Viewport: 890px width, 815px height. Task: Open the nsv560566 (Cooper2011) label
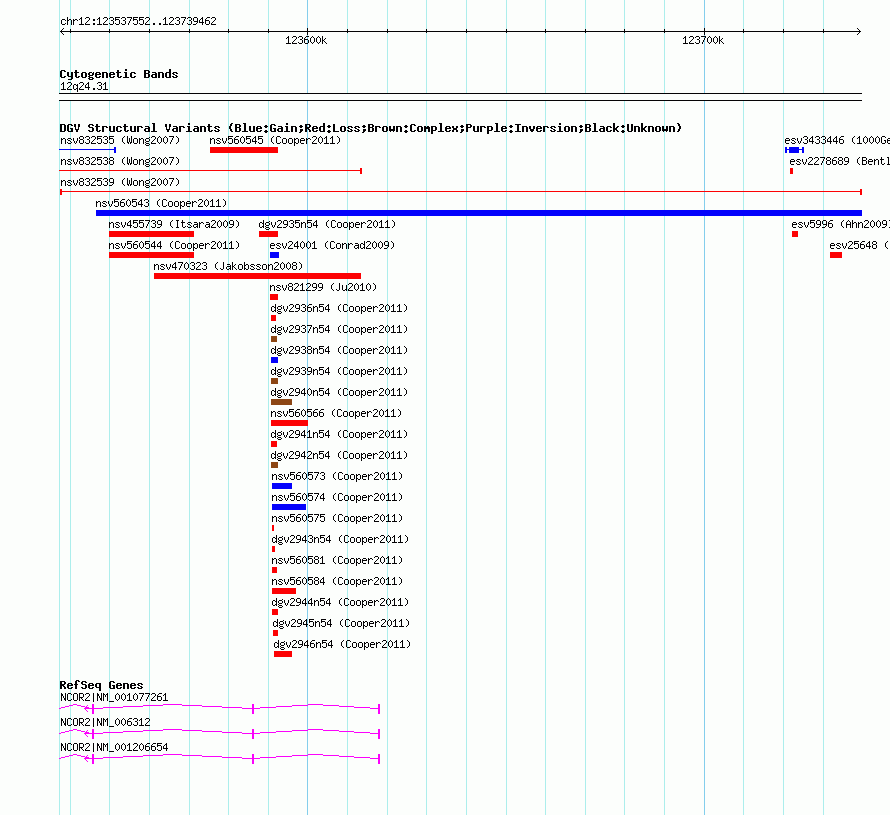click(x=336, y=413)
